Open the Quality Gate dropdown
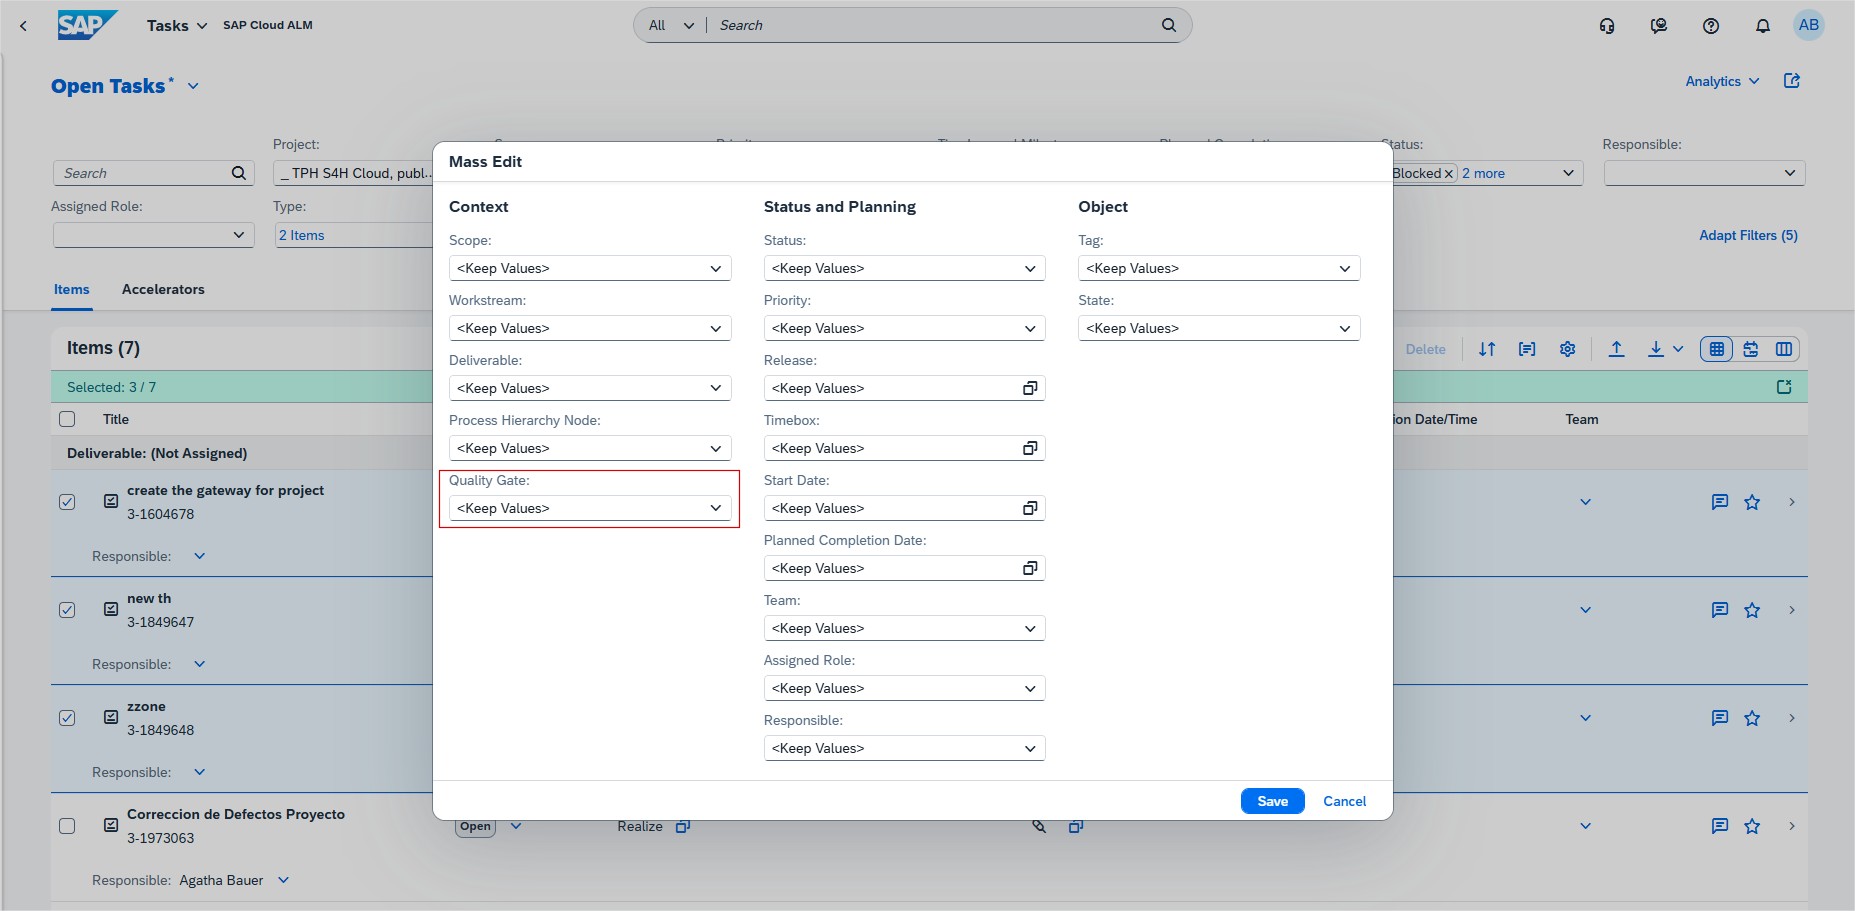 tap(589, 508)
